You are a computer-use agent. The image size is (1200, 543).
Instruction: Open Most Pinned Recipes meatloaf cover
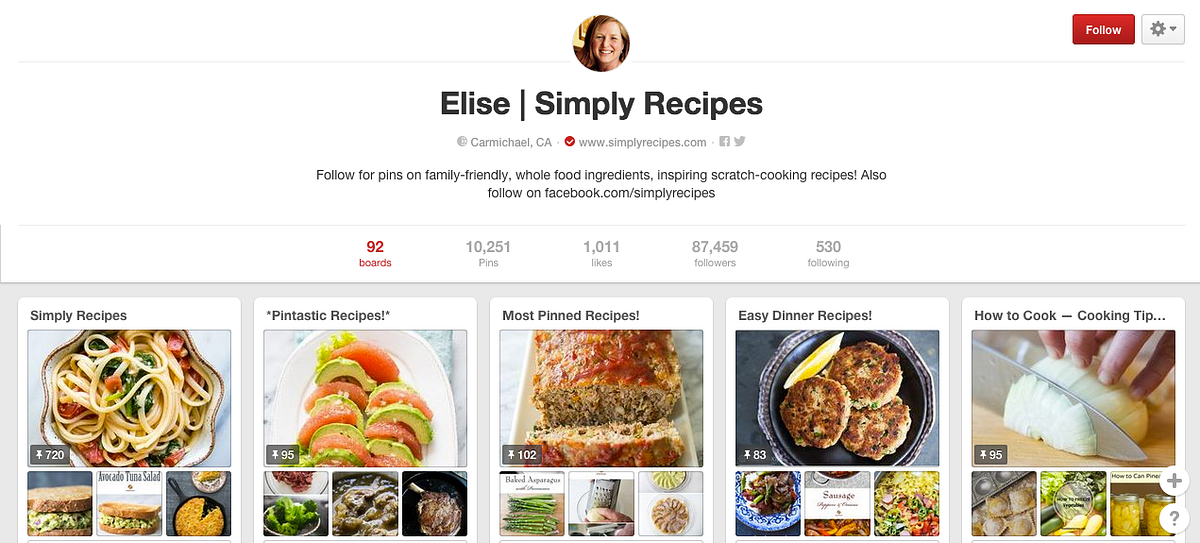point(601,399)
